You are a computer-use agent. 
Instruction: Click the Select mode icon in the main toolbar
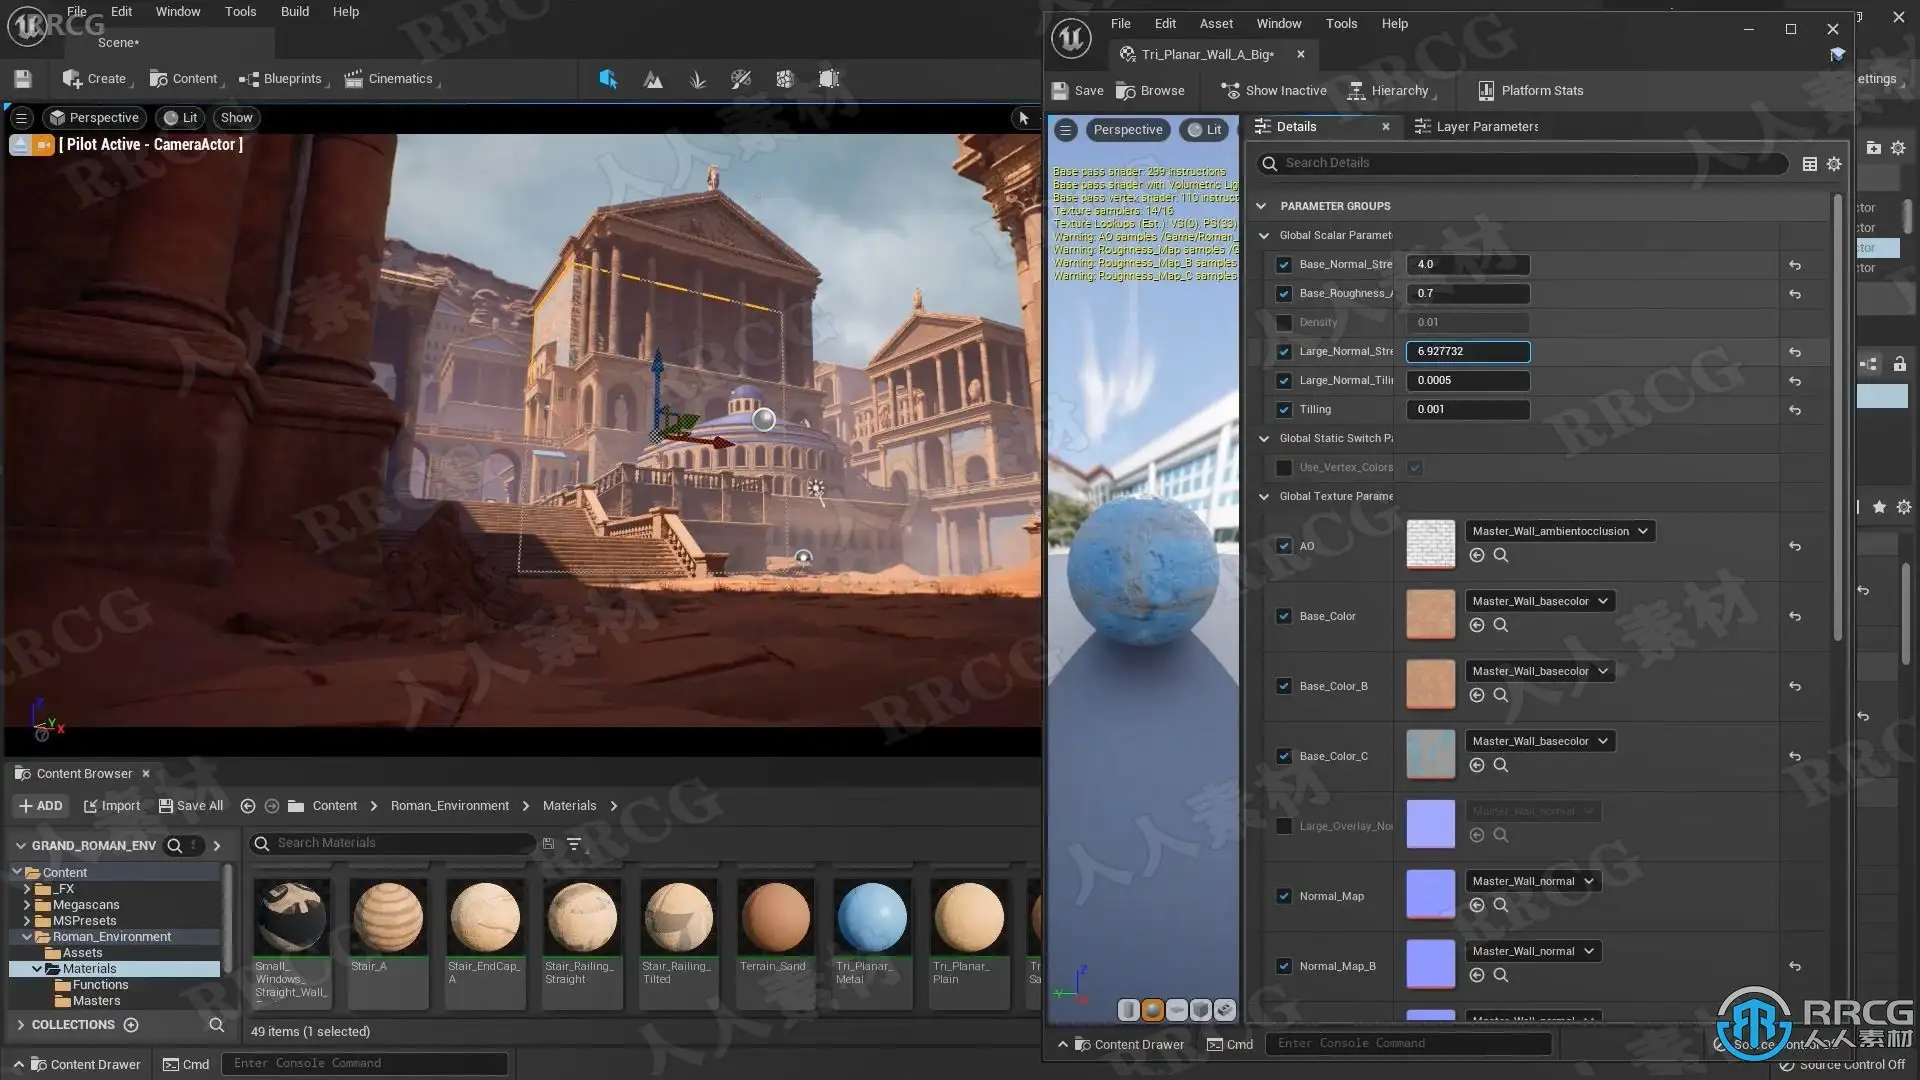pos(608,79)
